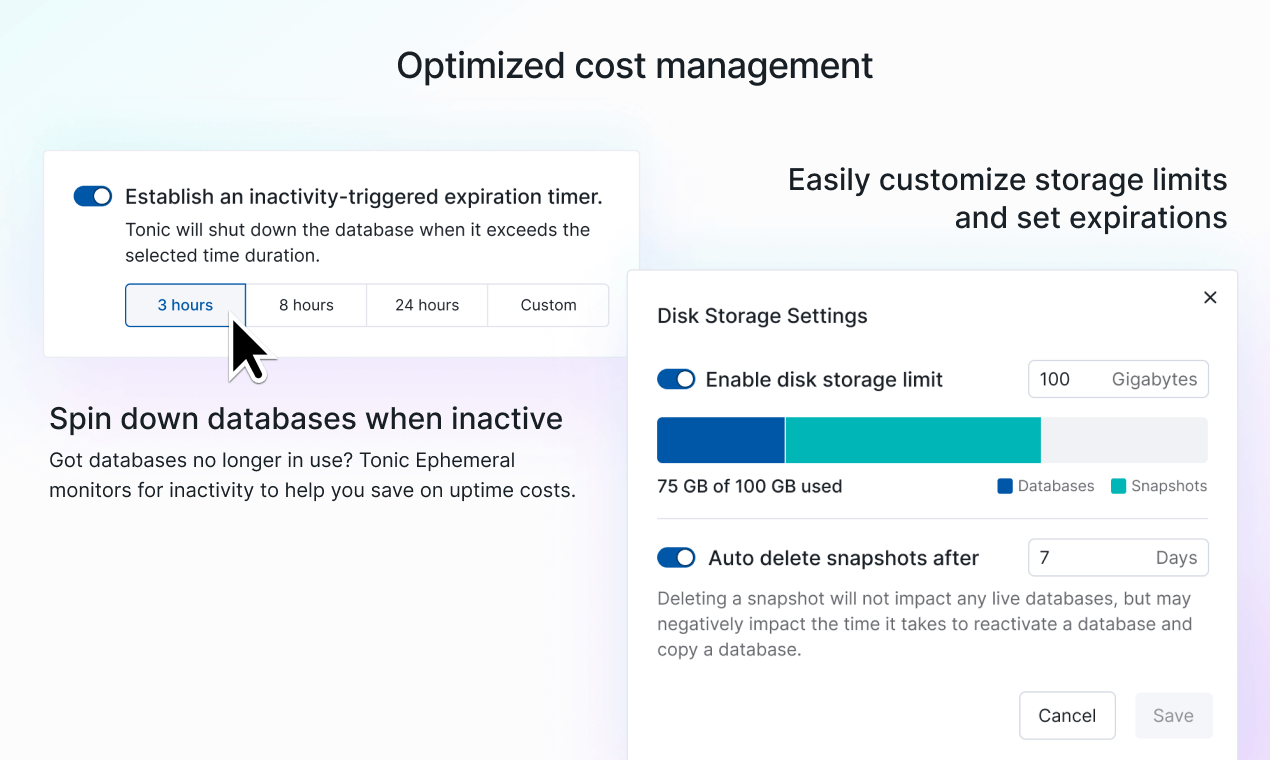Edit the 7 Days snapshot expiration field

click(1118, 557)
